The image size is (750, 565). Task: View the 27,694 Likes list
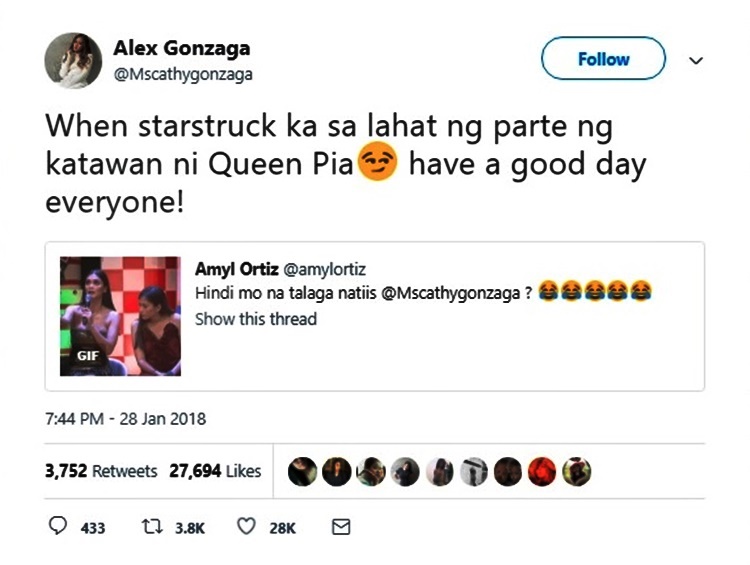click(x=215, y=471)
